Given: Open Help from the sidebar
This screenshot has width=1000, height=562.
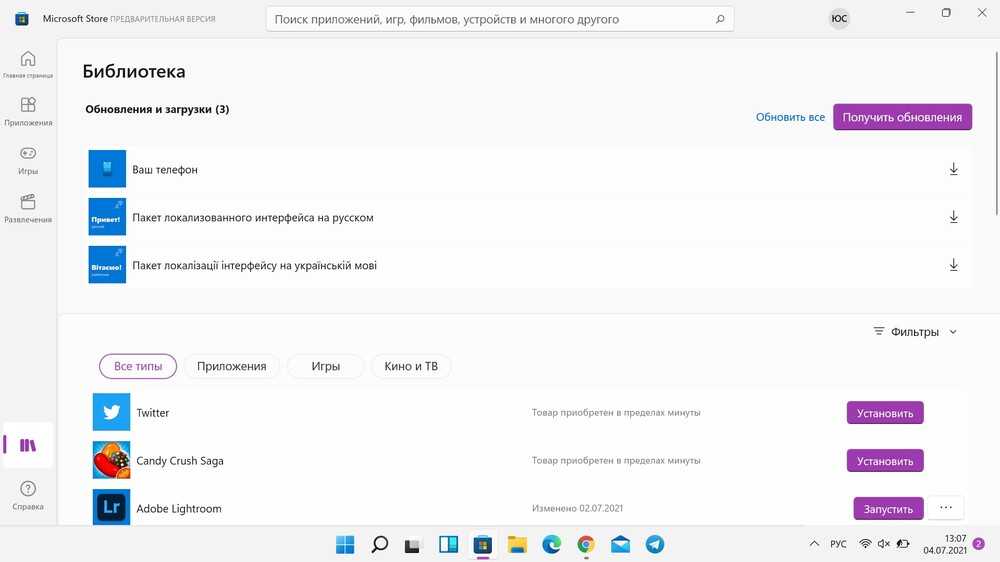Looking at the screenshot, I should (28, 490).
